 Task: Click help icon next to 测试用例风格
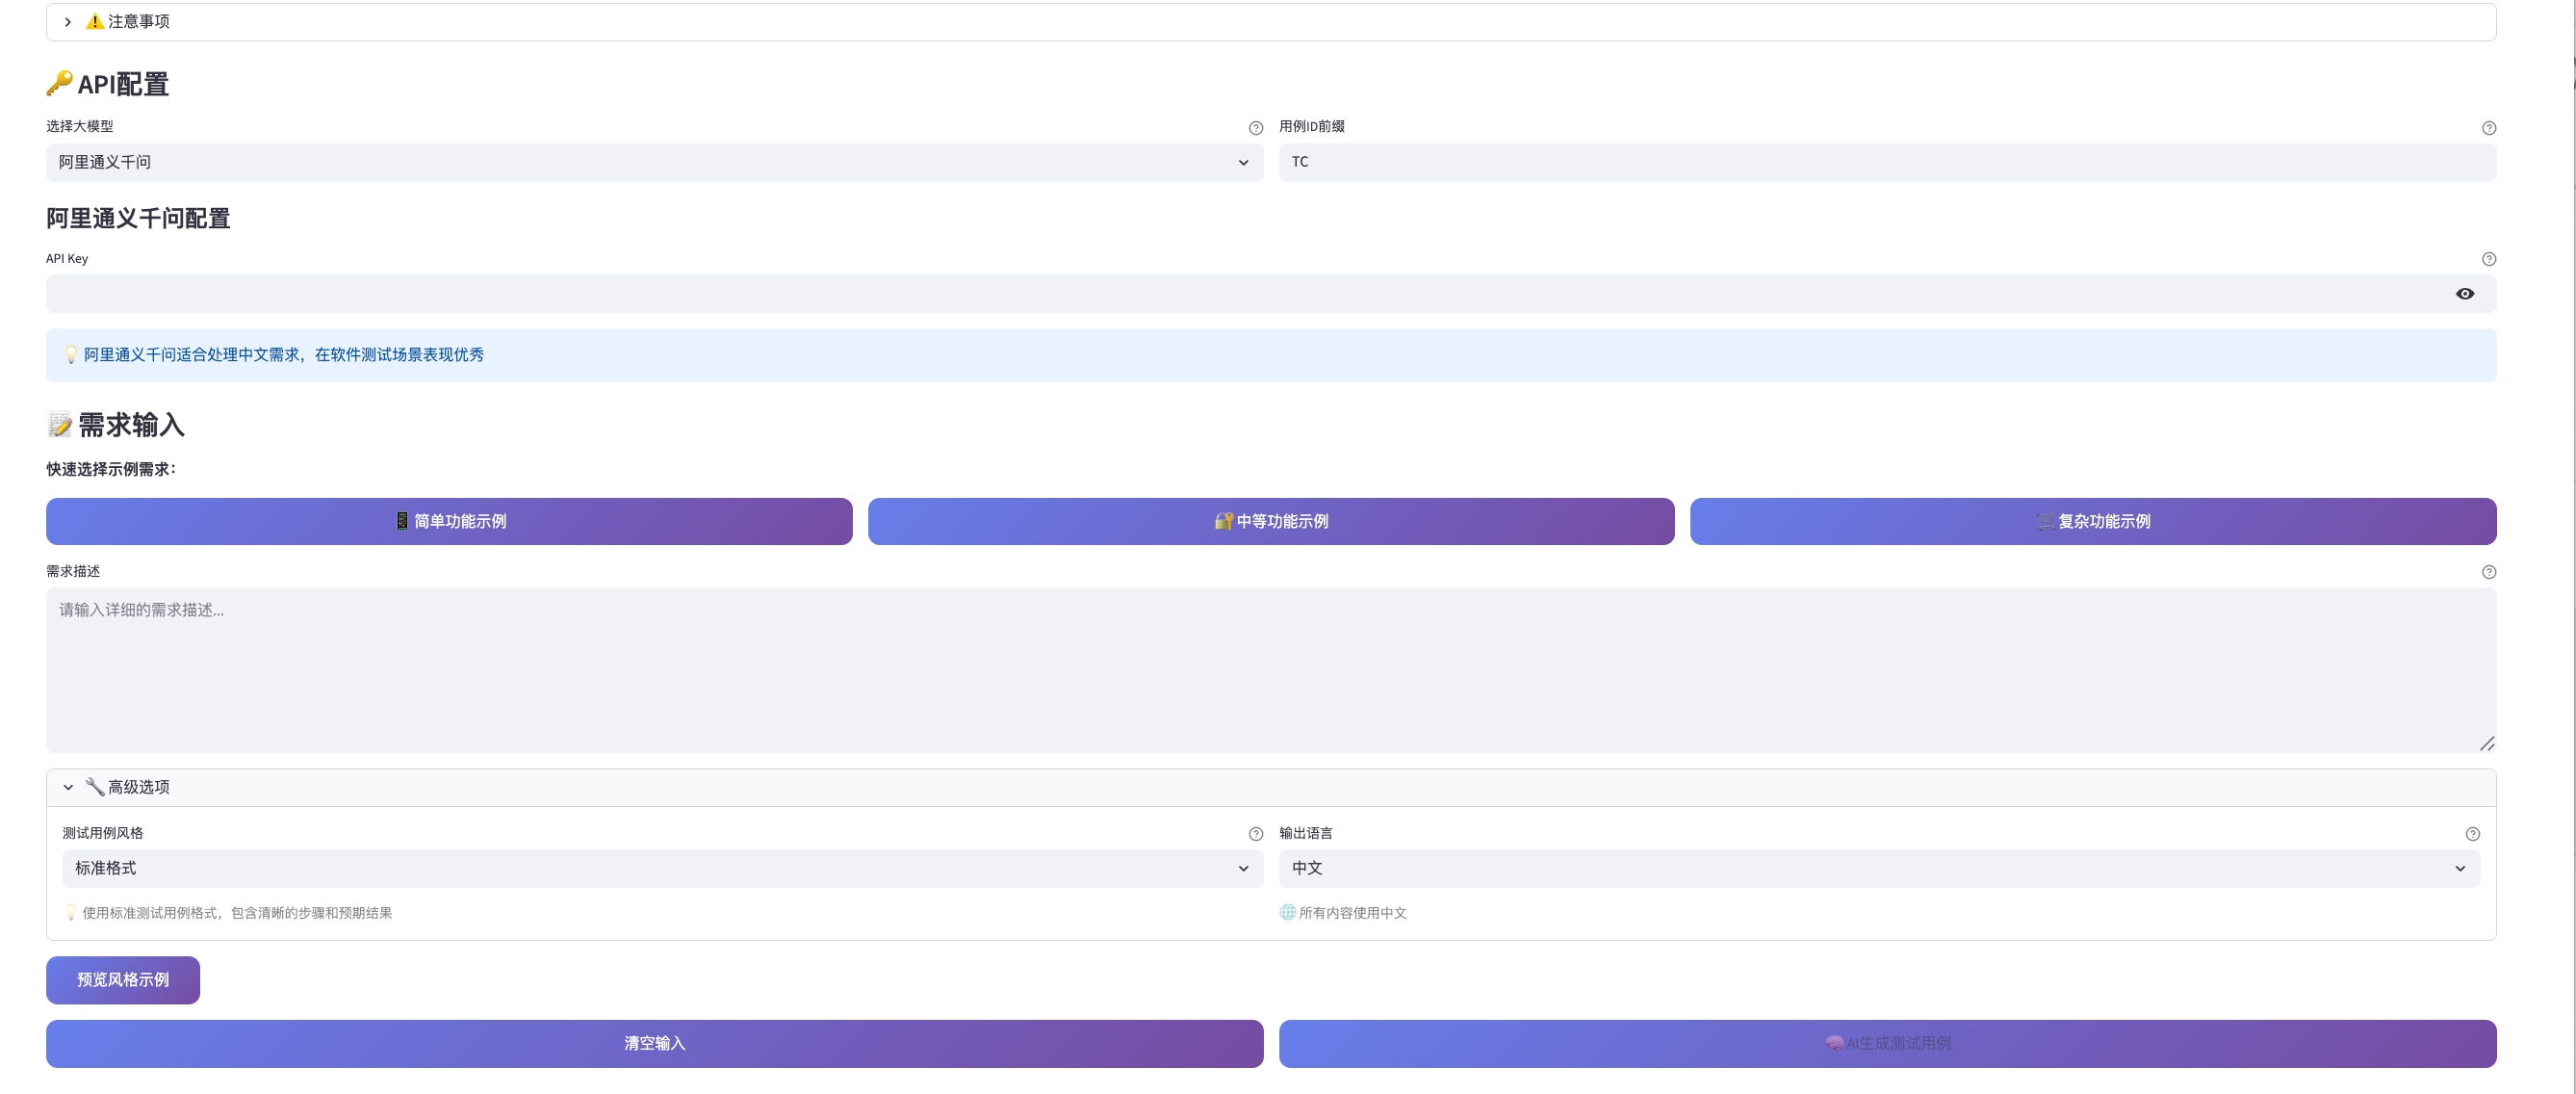(x=1255, y=834)
